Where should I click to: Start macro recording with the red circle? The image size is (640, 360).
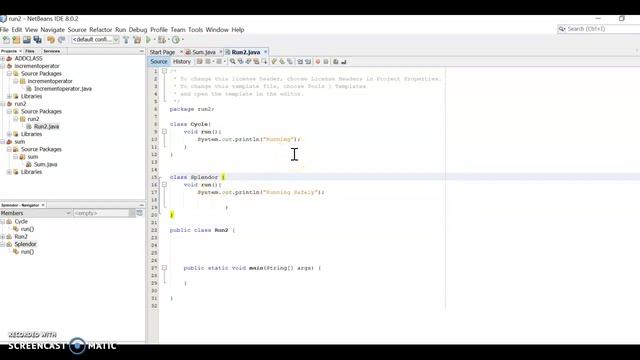[318, 62]
